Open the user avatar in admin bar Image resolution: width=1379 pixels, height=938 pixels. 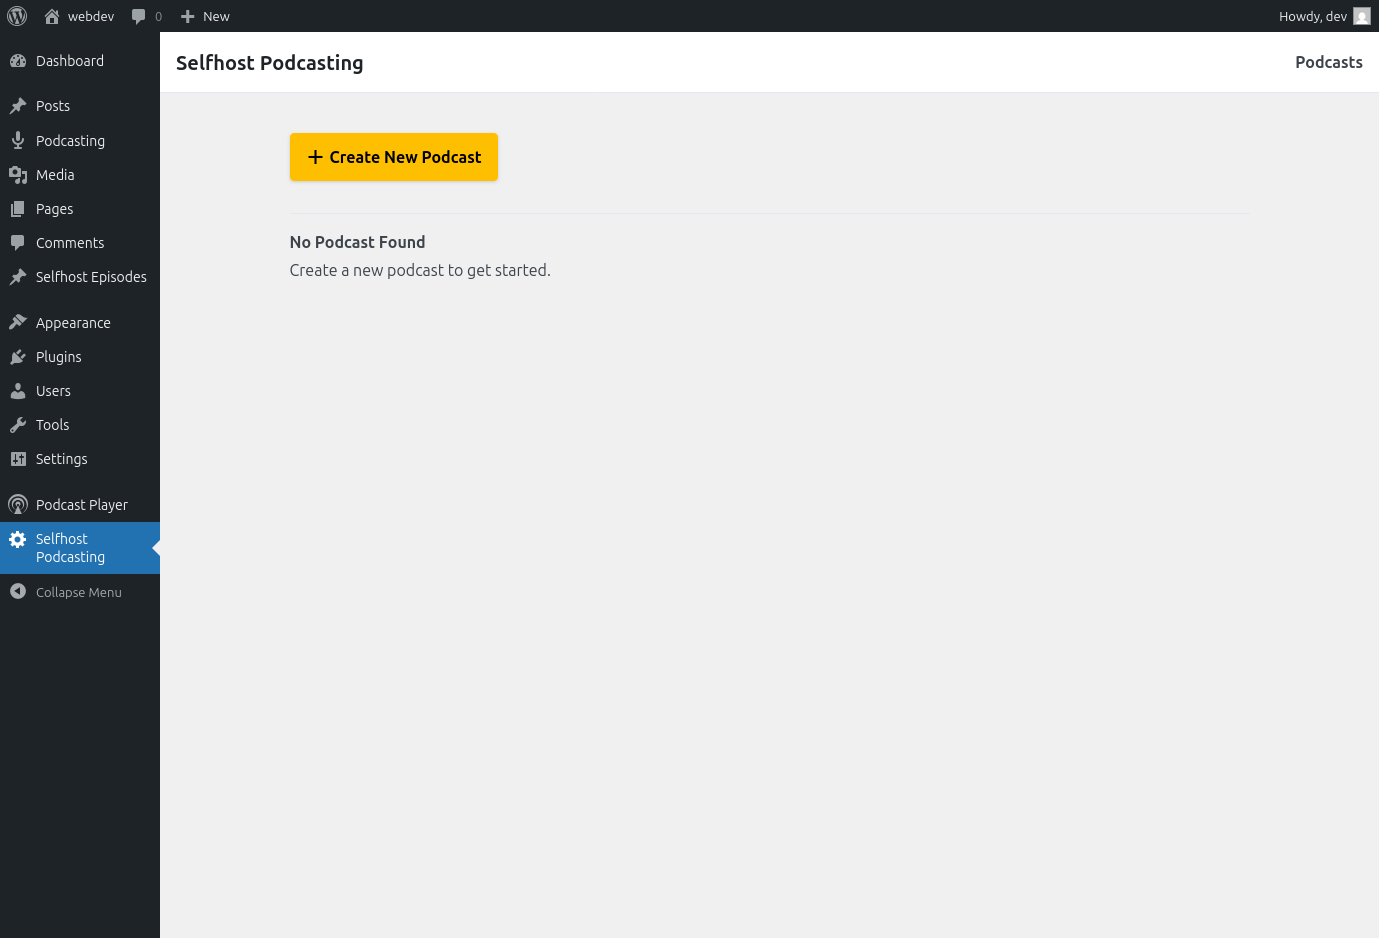coord(1362,16)
